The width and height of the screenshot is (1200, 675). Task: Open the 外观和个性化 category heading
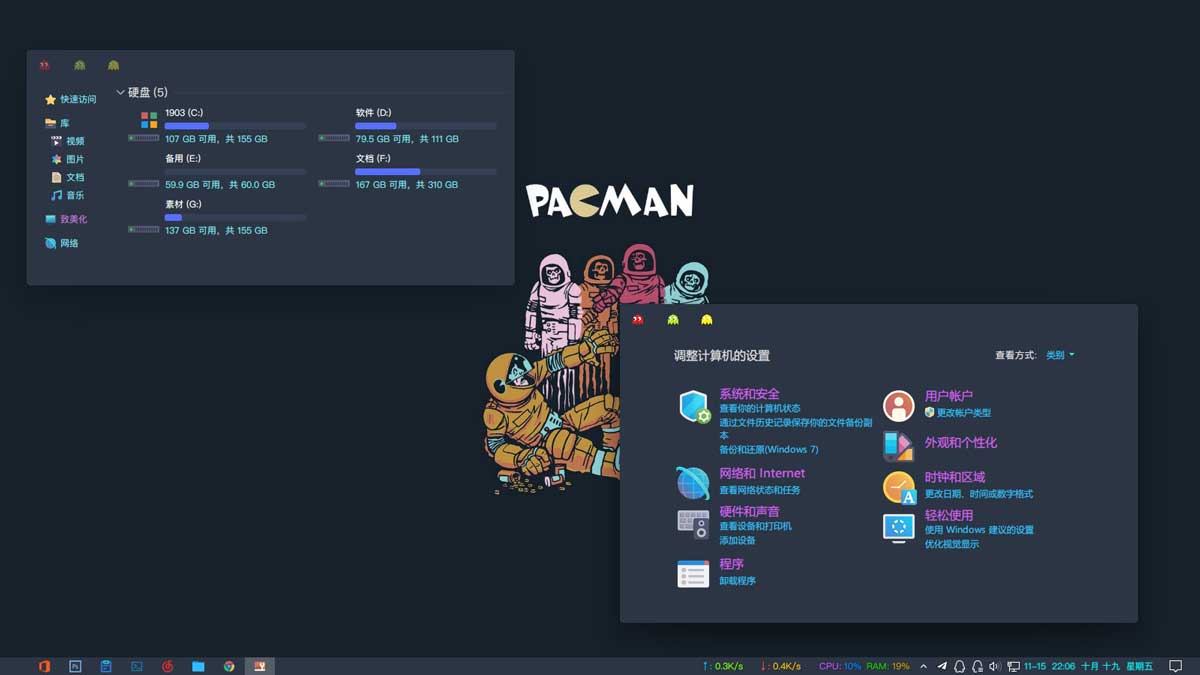[960, 443]
